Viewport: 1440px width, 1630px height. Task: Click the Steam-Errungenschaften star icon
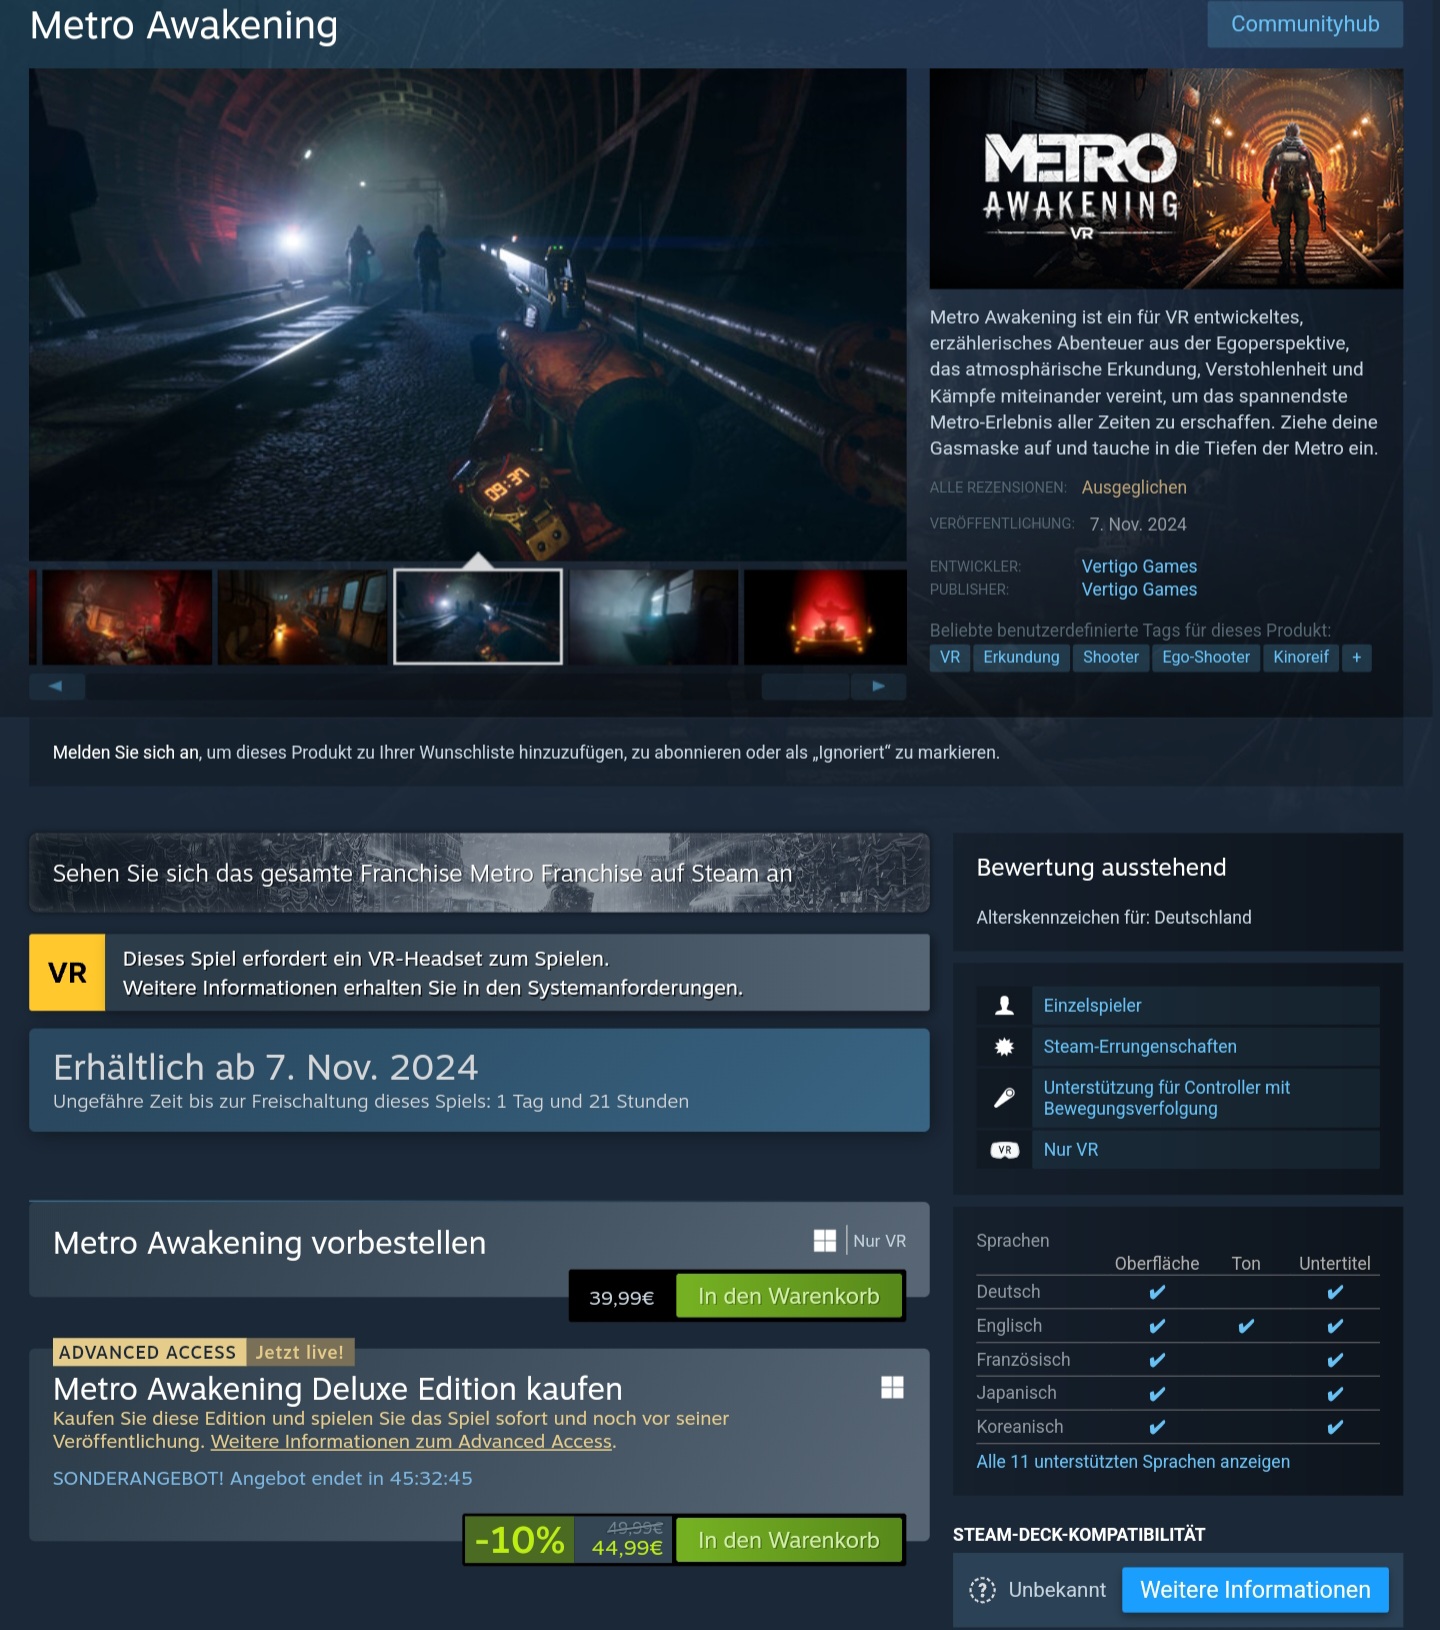click(1004, 1046)
